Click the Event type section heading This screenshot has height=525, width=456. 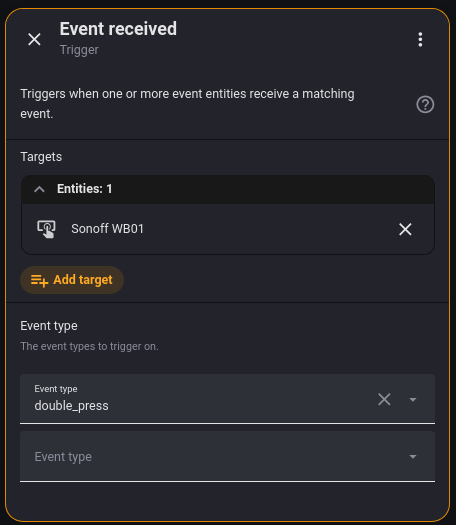pyautogui.click(x=49, y=326)
